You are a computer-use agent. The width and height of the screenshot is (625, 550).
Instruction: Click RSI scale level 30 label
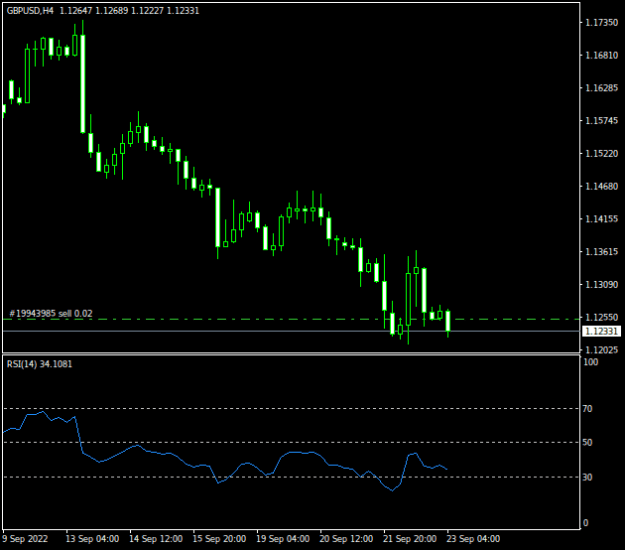pos(587,477)
